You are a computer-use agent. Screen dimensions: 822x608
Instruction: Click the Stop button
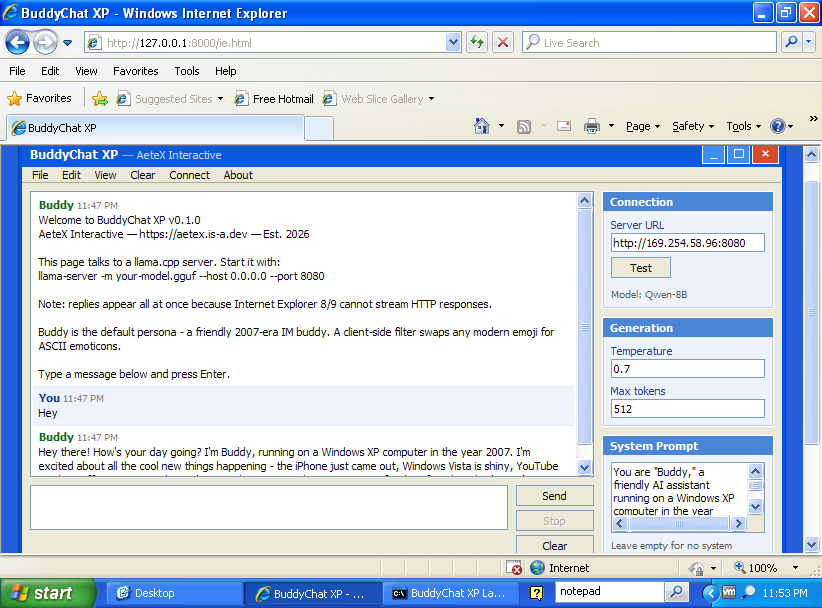555,521
